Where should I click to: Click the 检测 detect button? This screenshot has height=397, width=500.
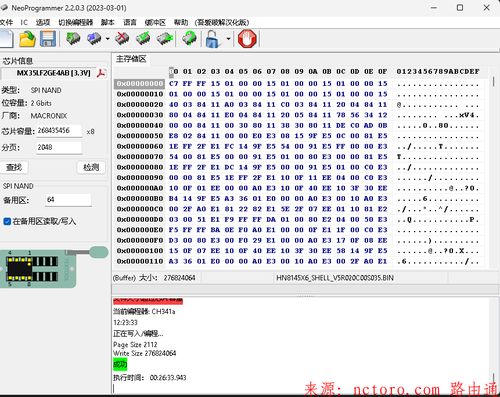[91, 167]
